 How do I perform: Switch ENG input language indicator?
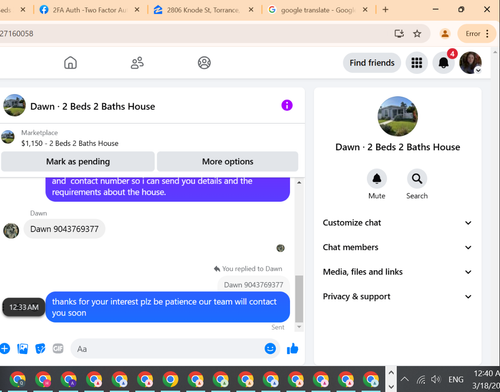coord(456,379)
